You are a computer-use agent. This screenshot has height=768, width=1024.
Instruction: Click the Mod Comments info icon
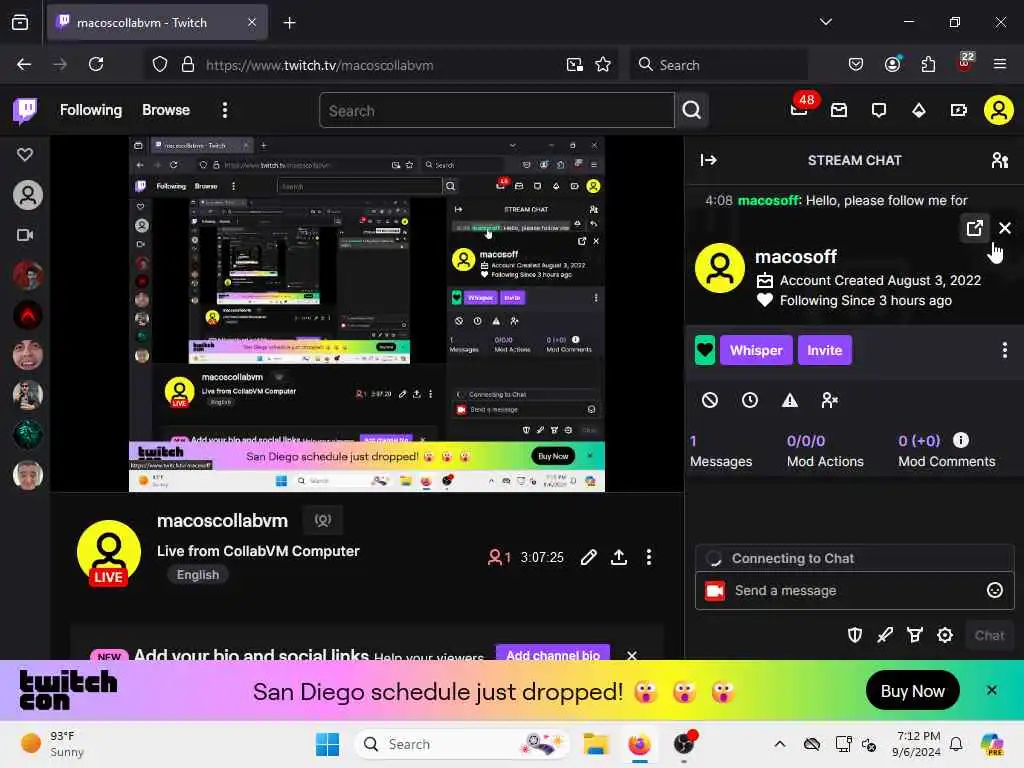coord(961,440)
